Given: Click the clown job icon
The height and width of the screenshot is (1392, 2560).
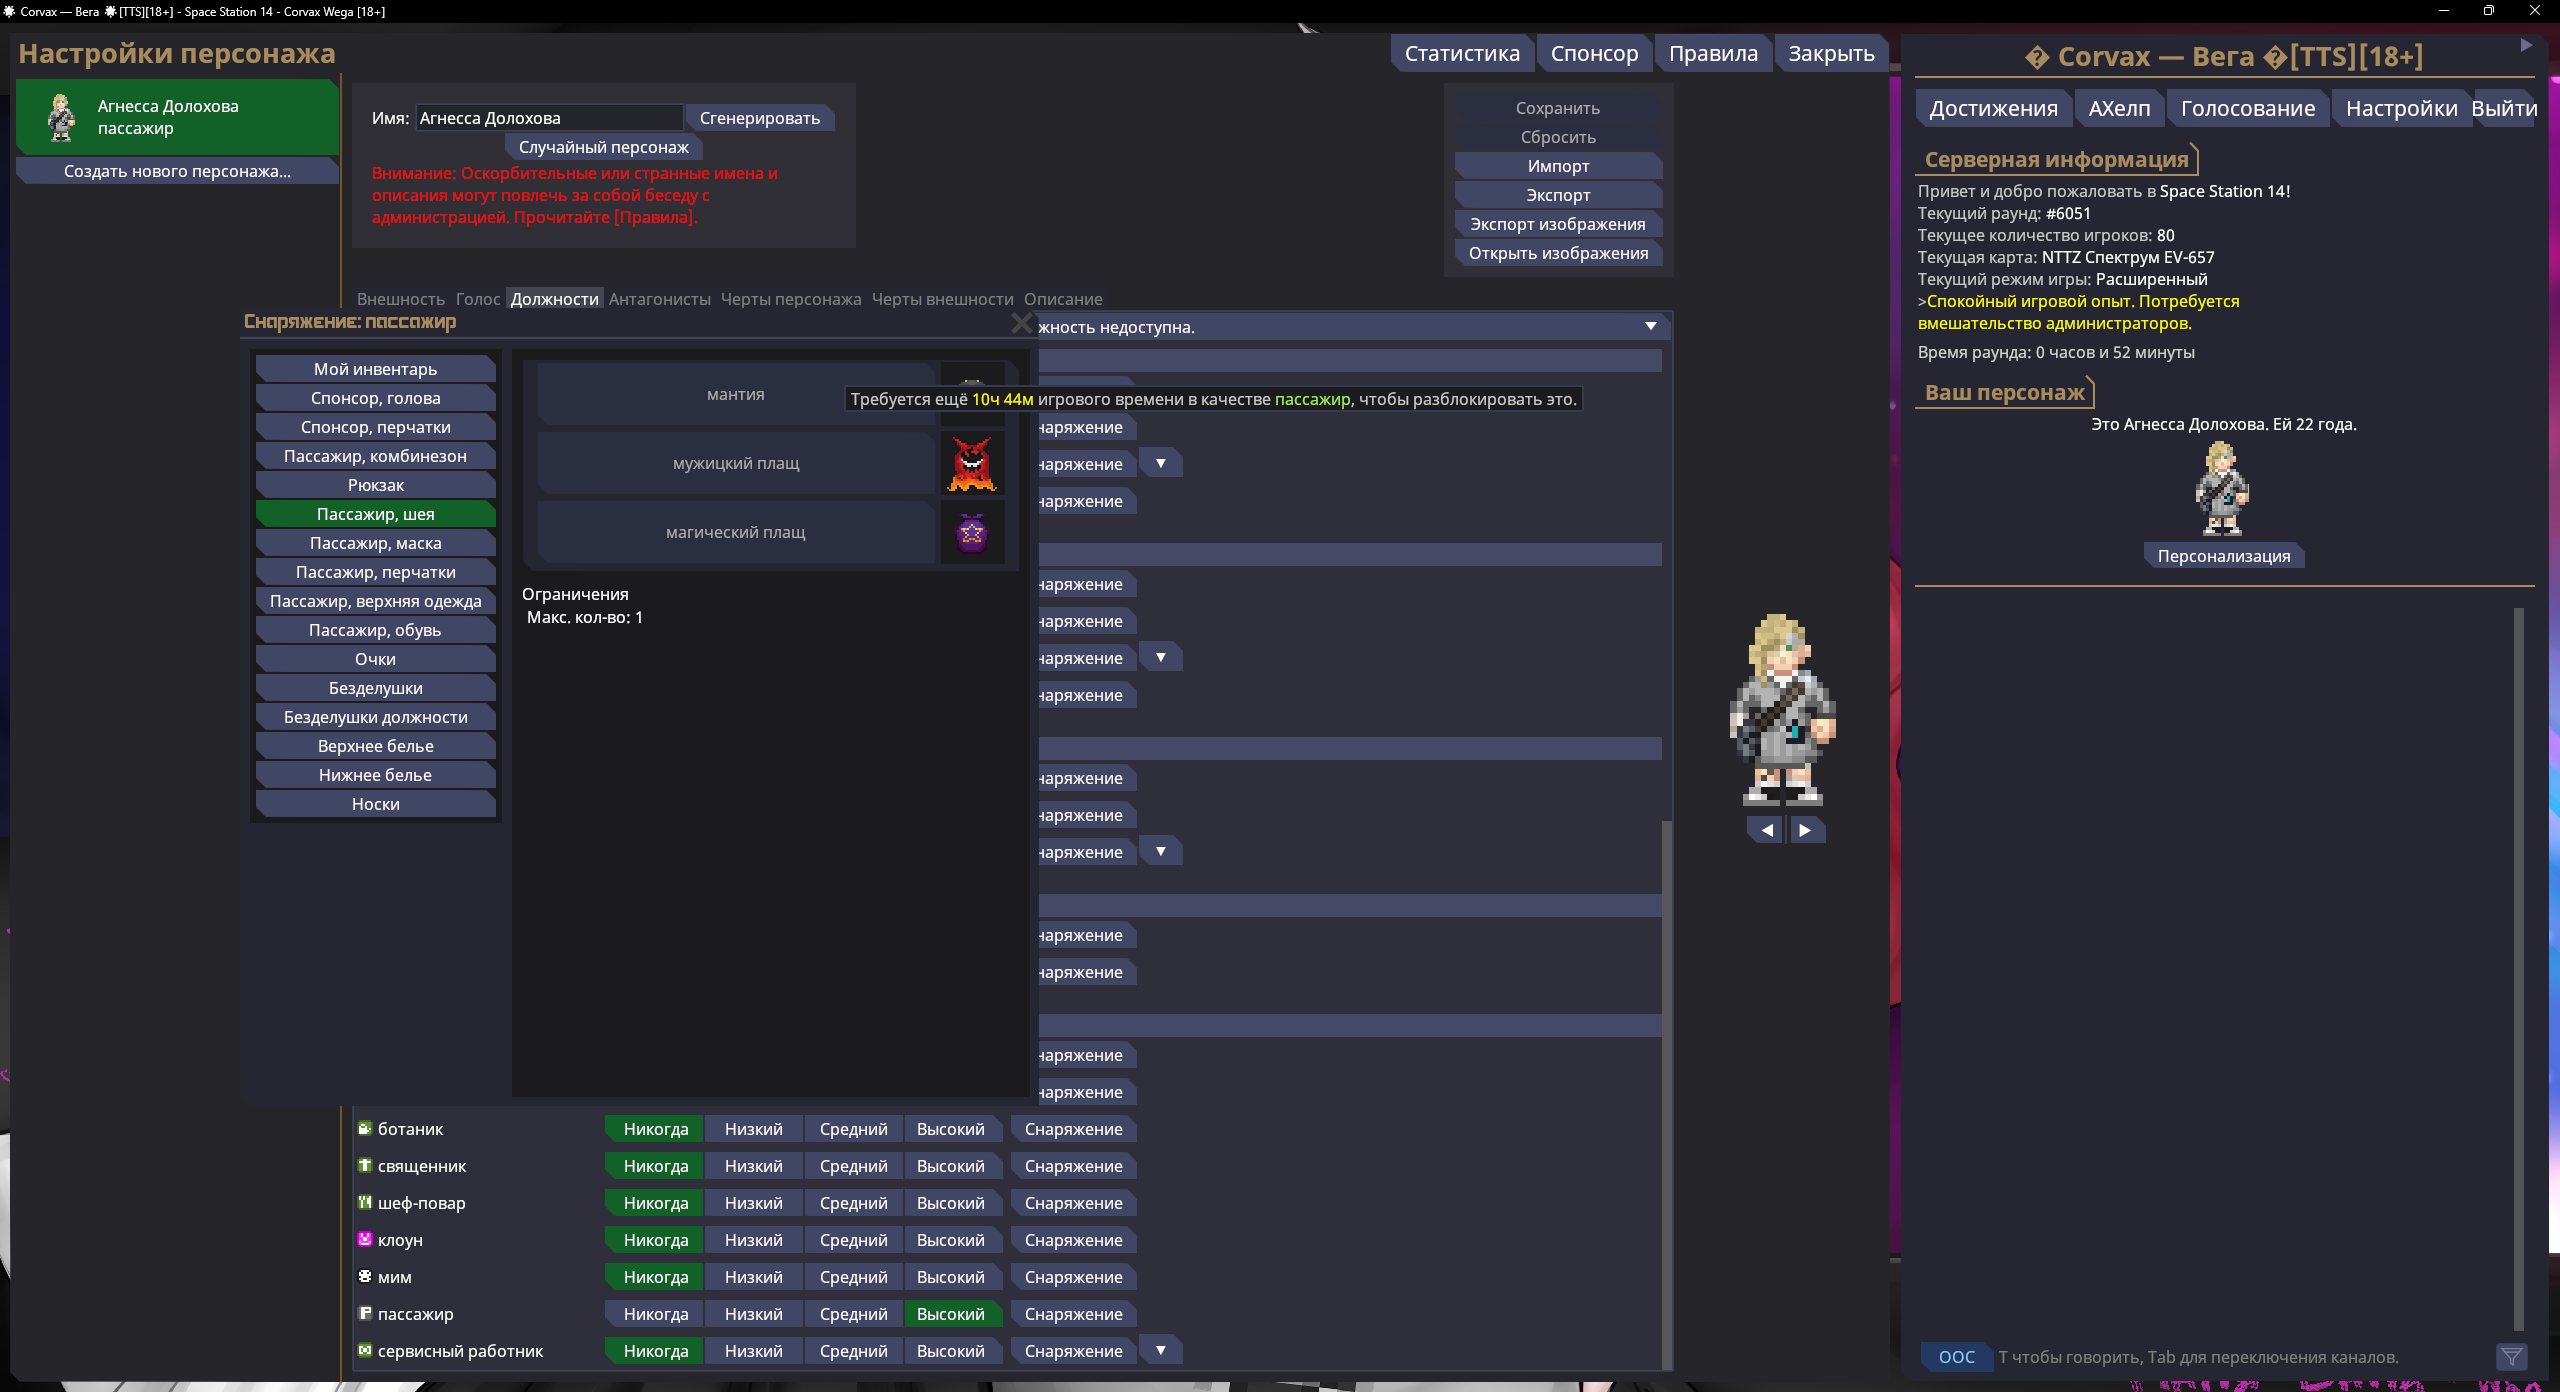Looking at the screenshot, I should (x=365, y=1239).
